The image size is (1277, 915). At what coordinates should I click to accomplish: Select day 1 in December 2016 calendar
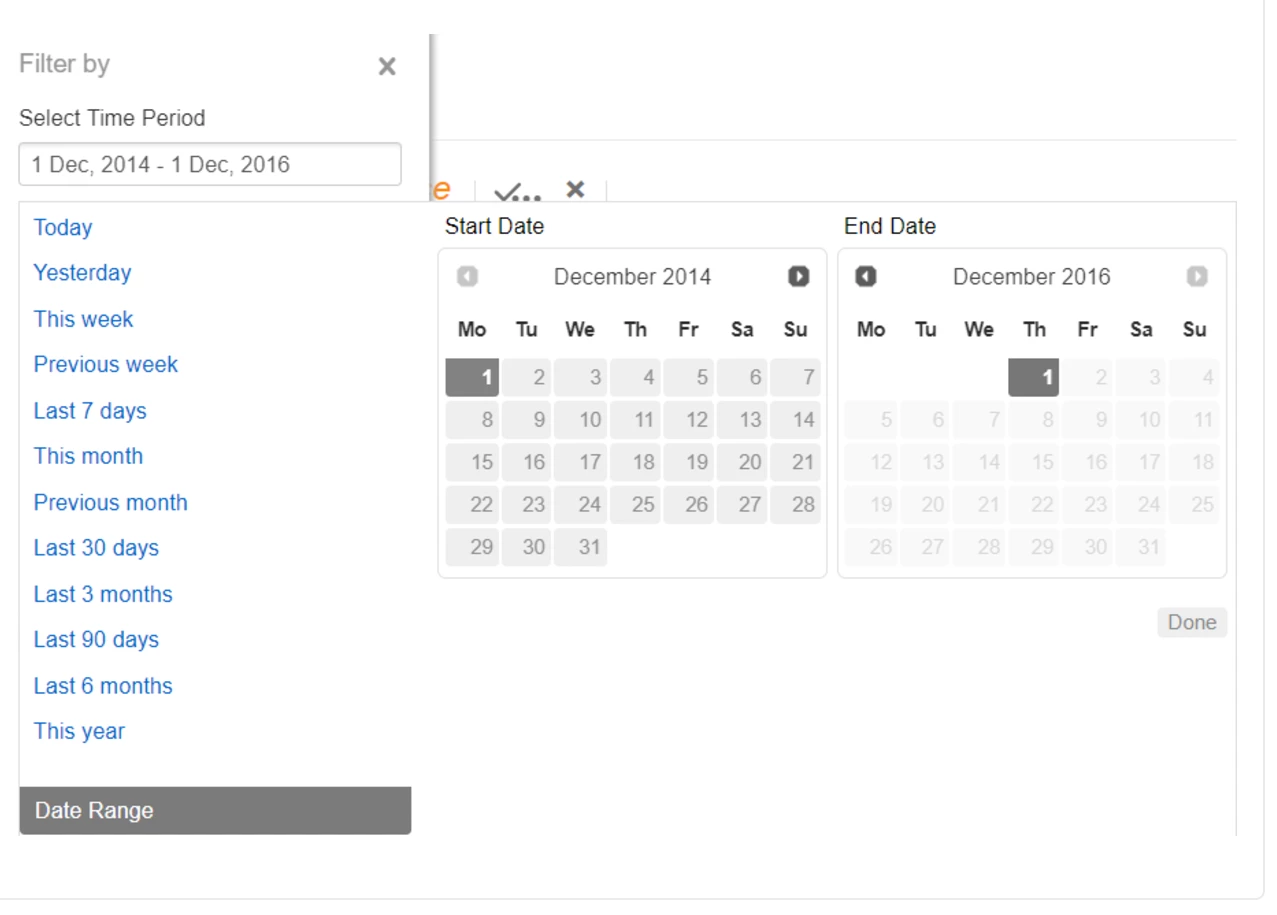point(1034,378)
